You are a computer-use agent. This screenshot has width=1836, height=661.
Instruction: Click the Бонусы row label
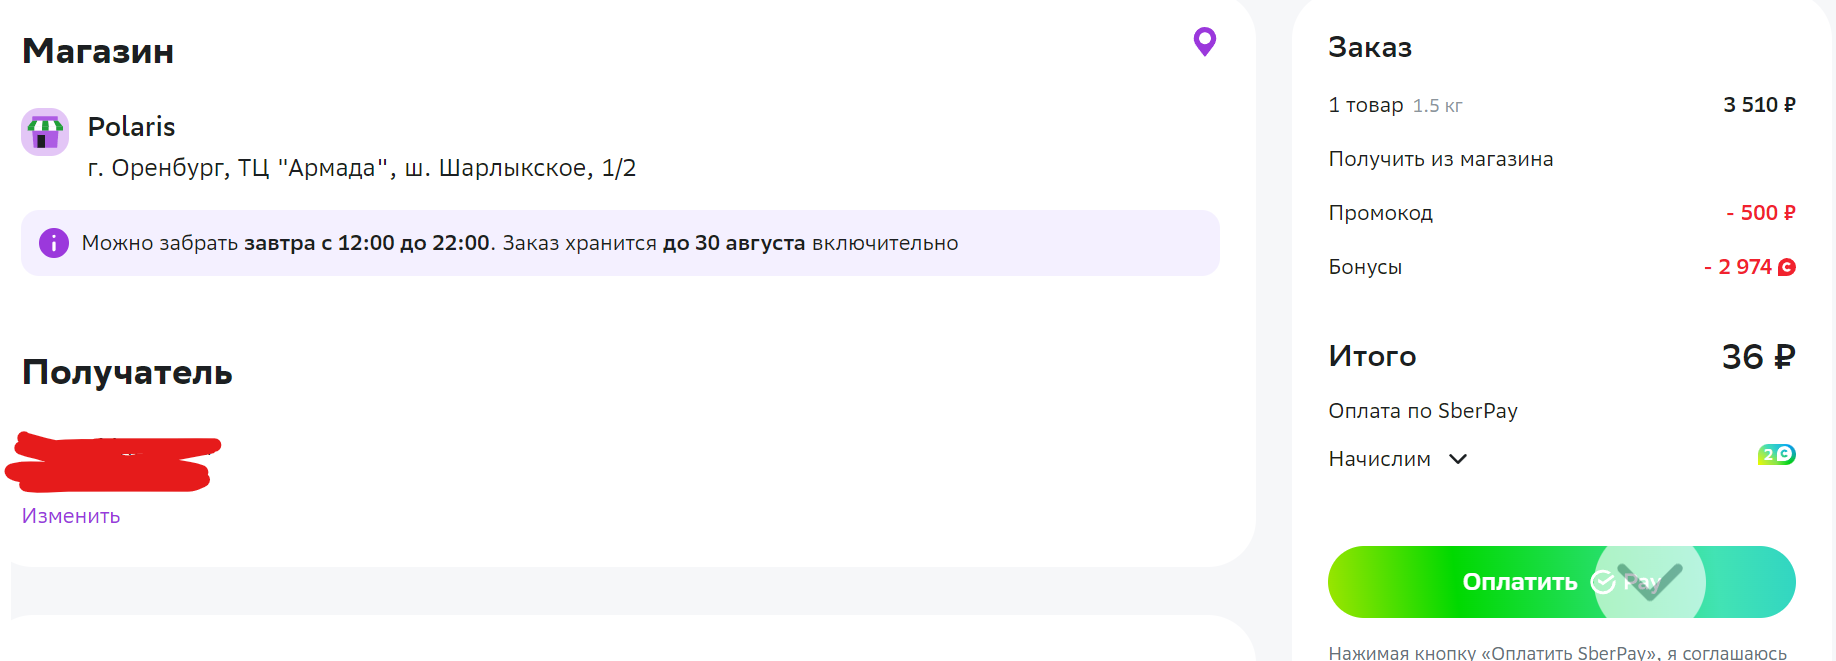1365,267
